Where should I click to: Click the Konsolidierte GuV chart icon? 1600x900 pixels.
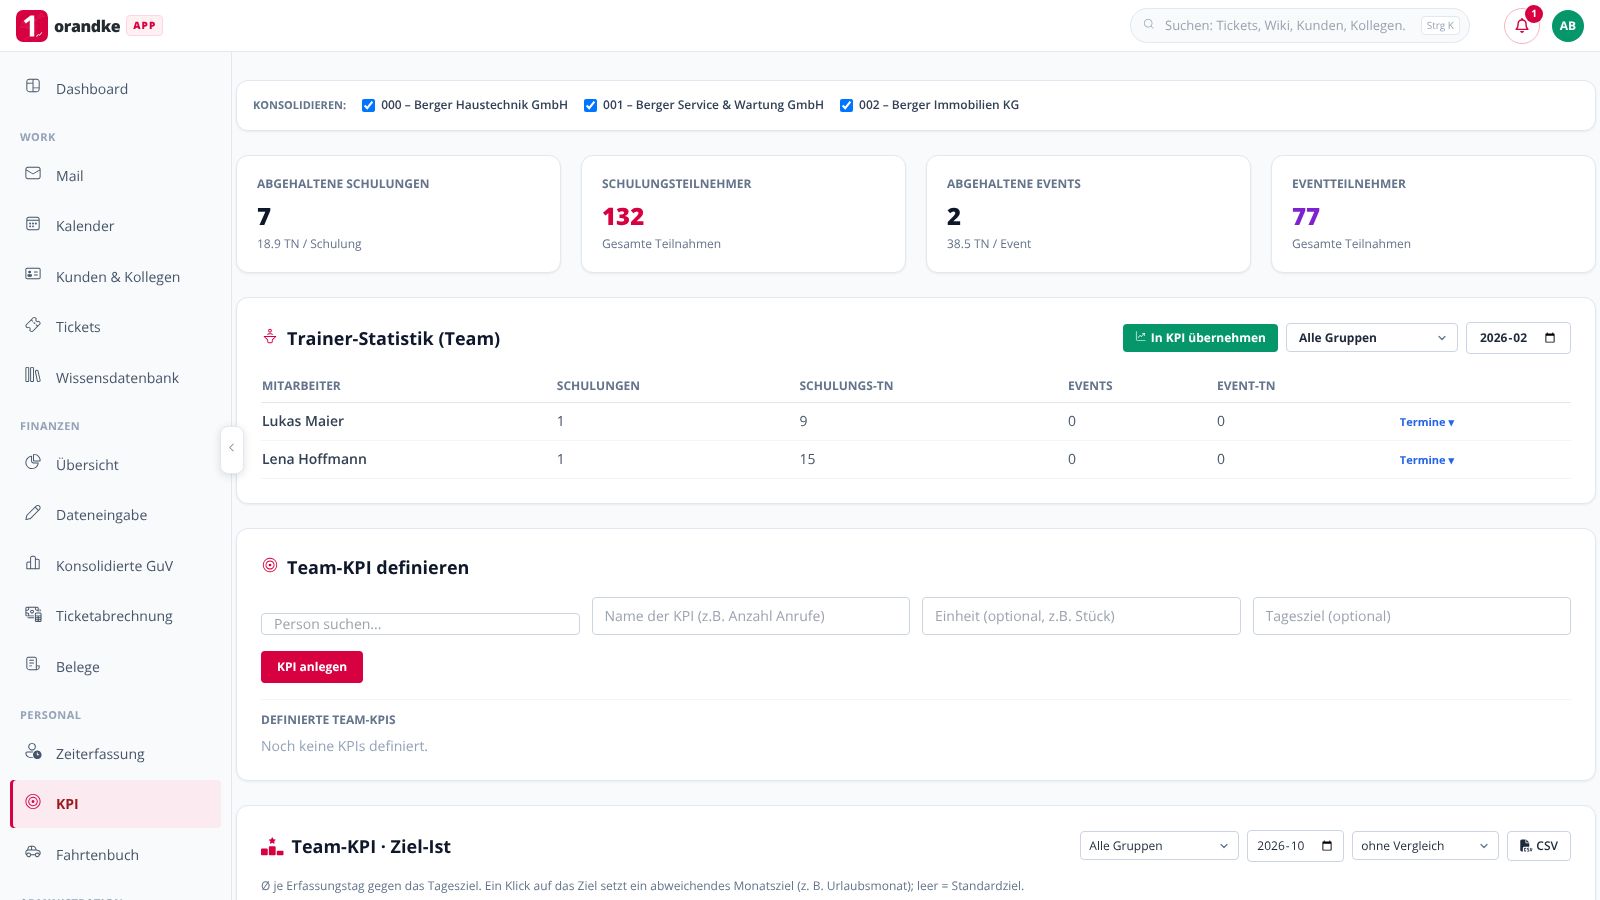[x=33, y=563]
